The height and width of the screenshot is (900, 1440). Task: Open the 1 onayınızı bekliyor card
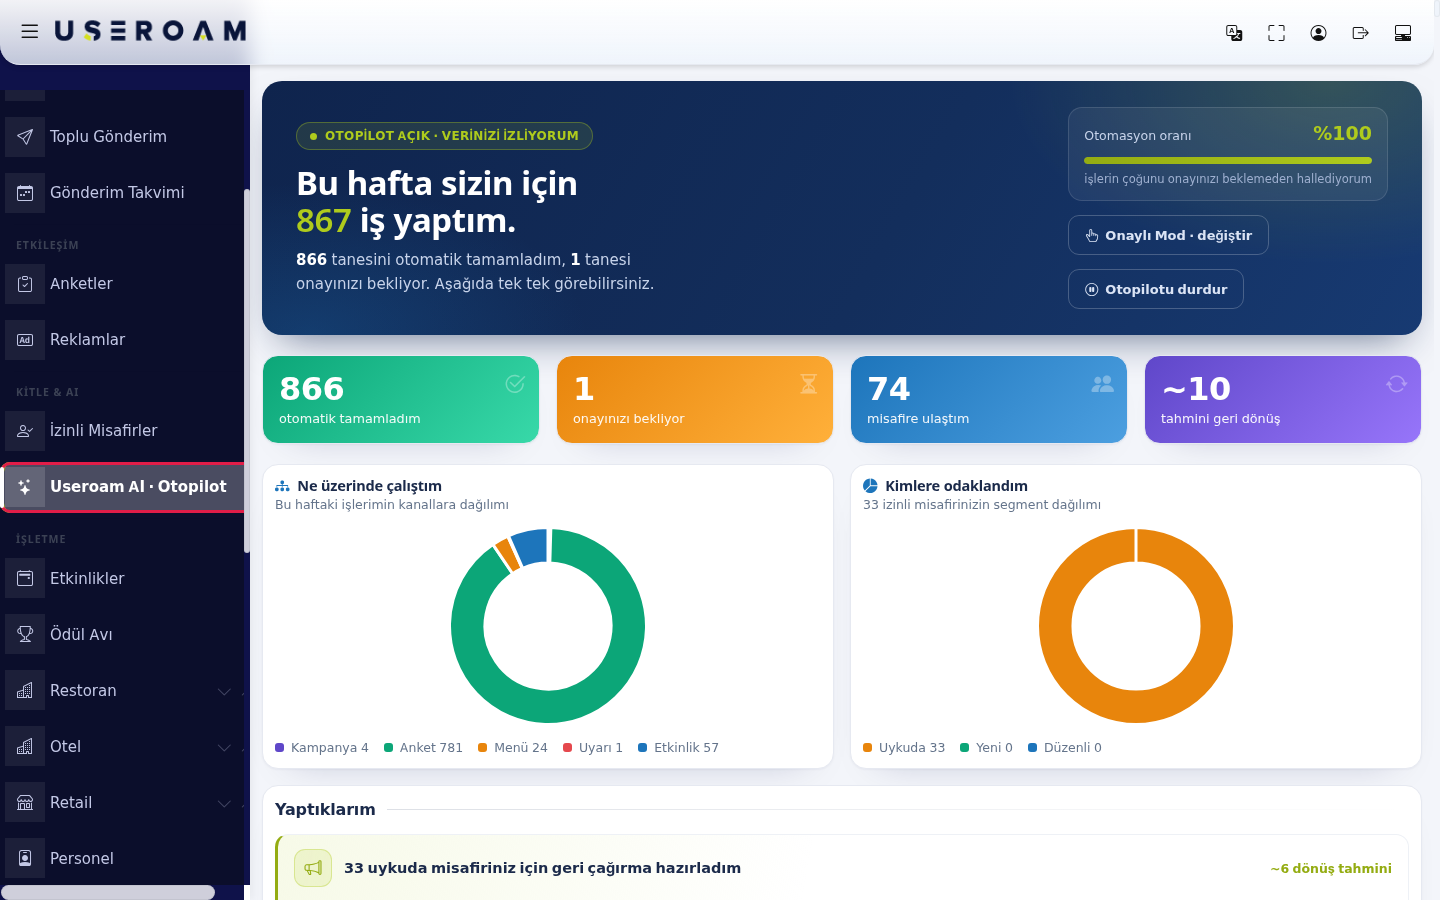tap(695, 400)
